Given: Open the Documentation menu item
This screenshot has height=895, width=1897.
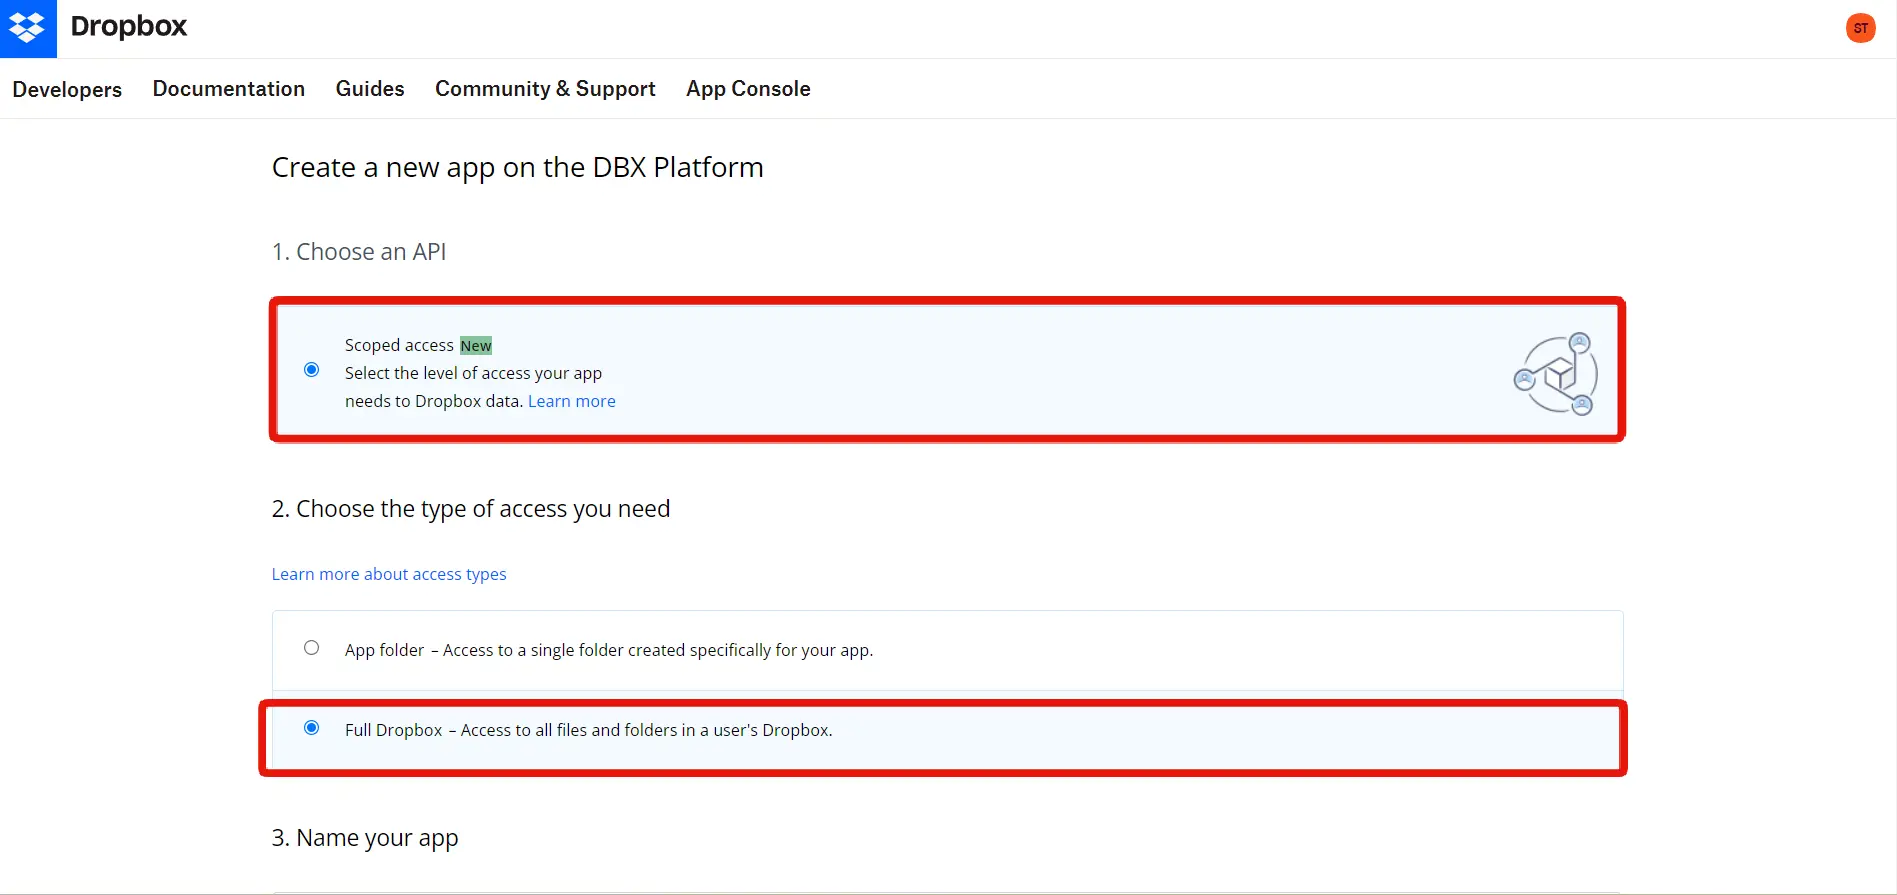Looking at the screenshot, I should [229, 88].
